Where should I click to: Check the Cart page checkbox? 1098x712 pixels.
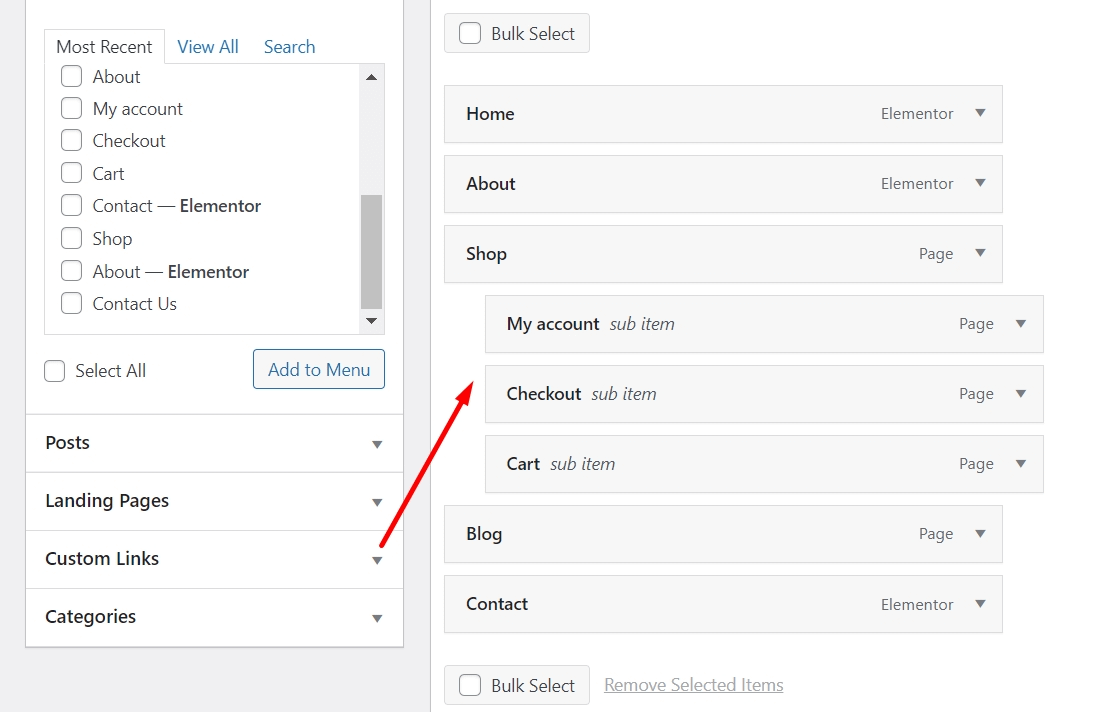[71, 173]
